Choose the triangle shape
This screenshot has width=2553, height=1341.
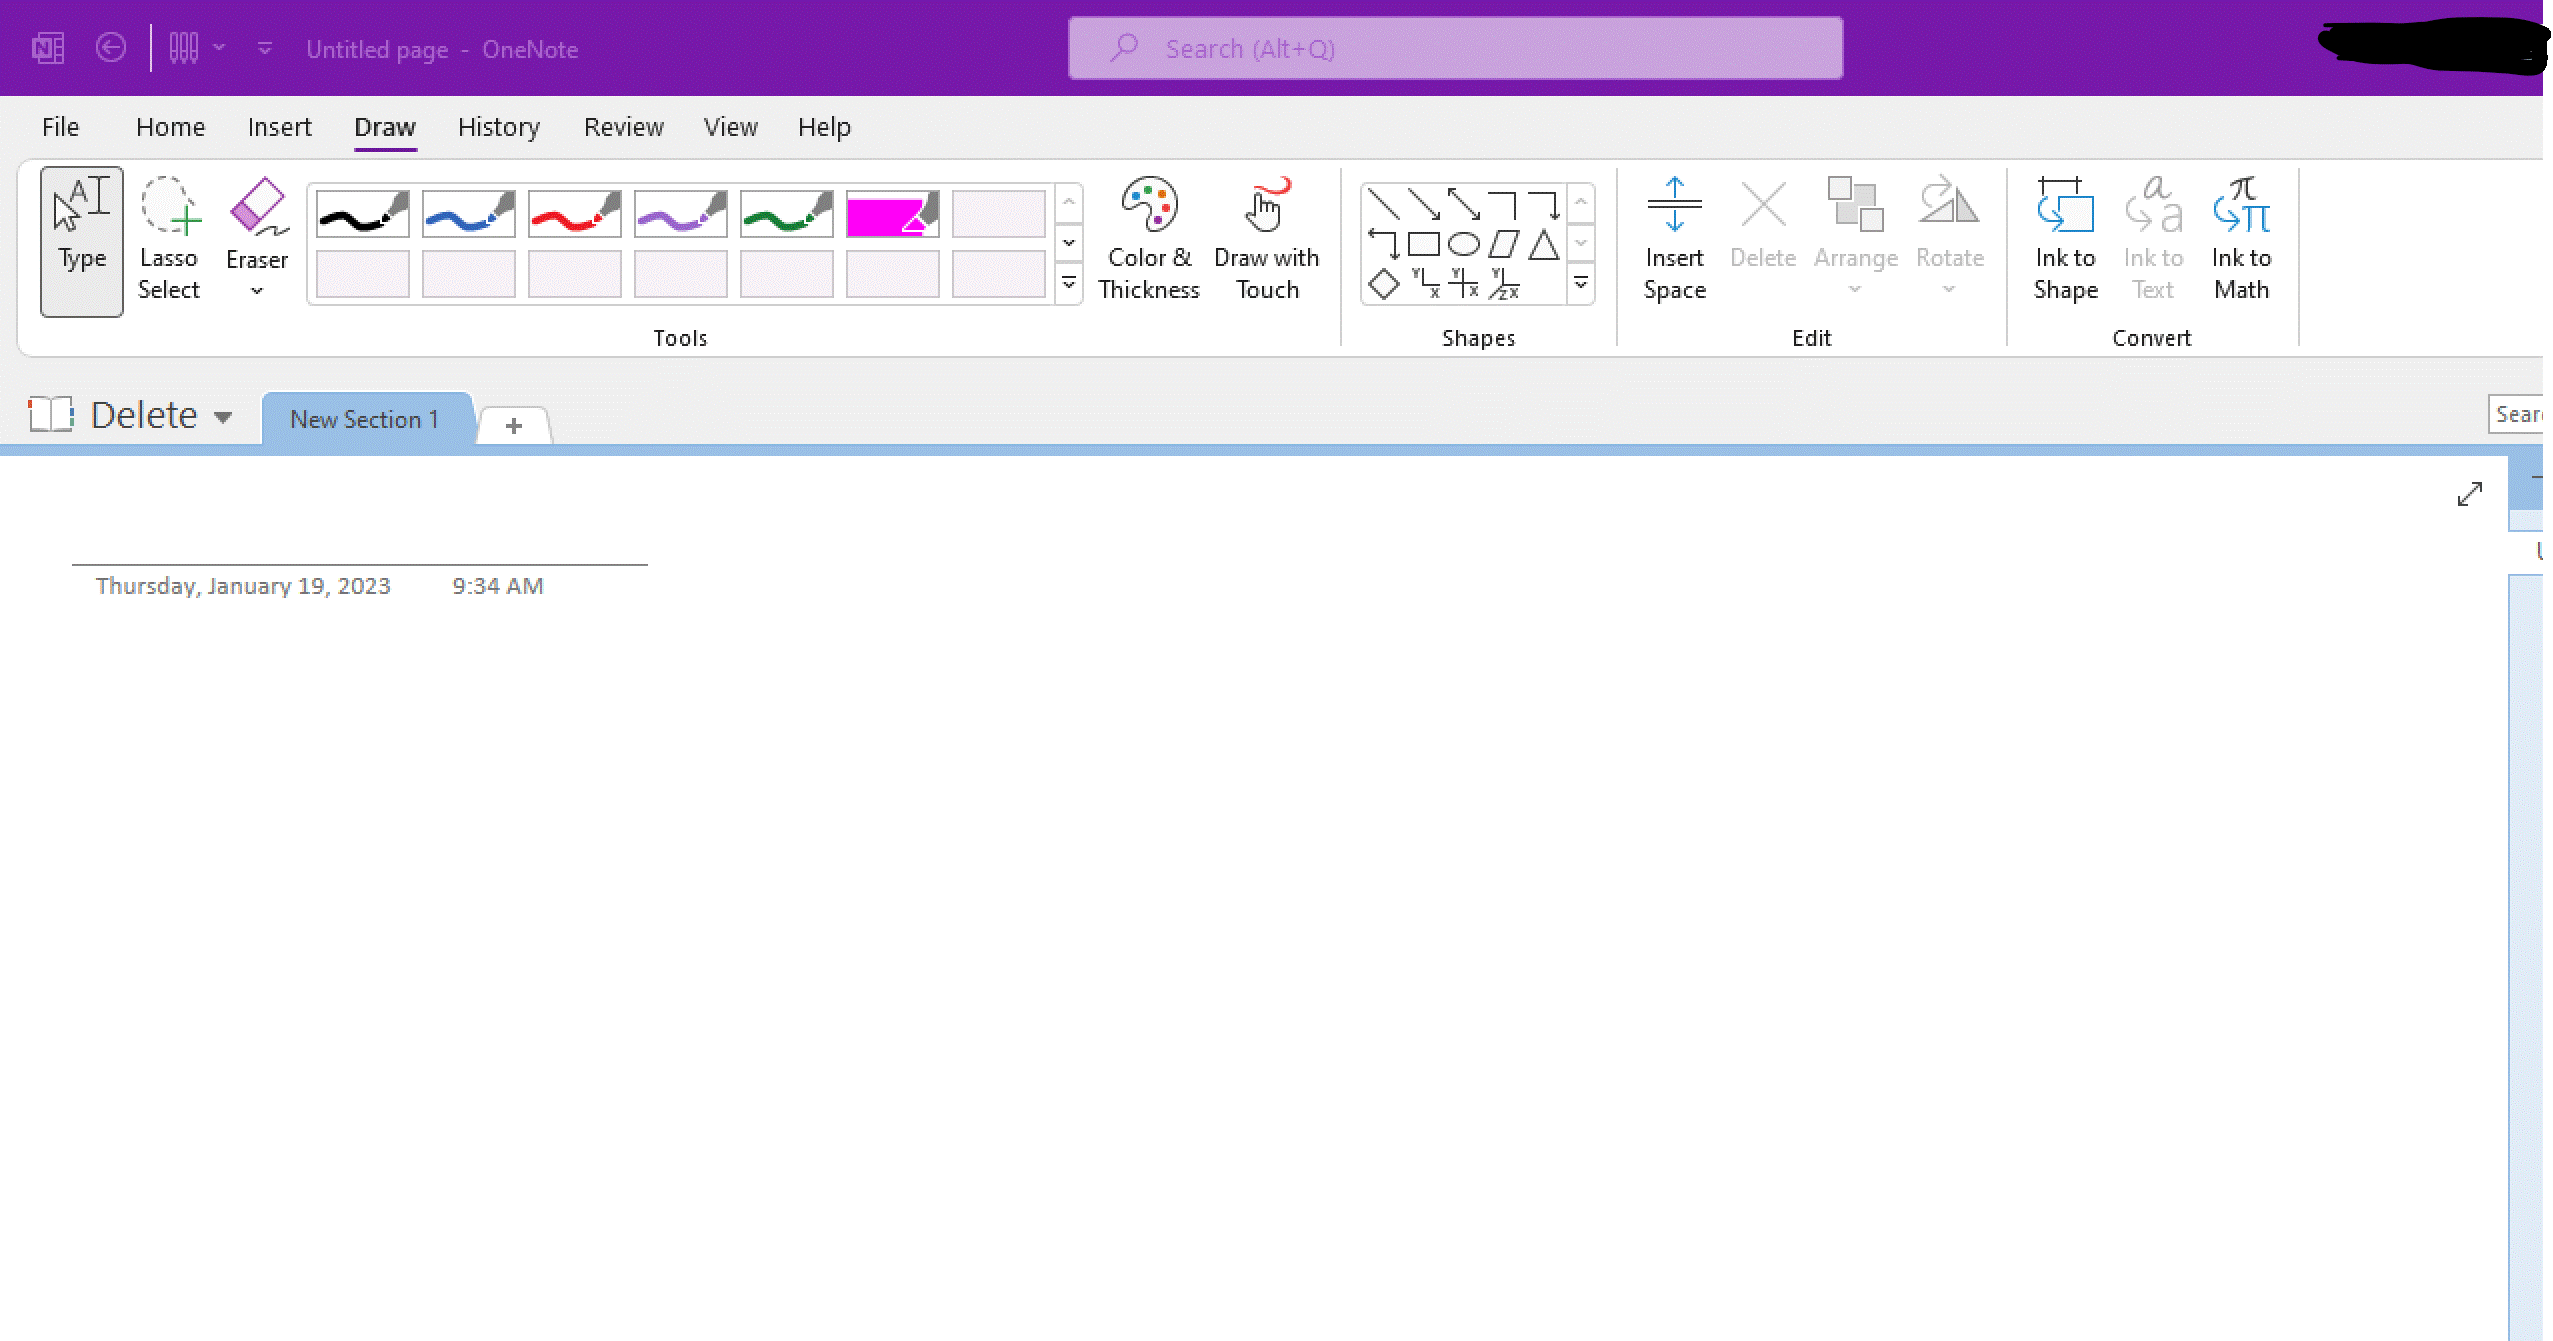pyautogui.click(x=1544, y=244)
